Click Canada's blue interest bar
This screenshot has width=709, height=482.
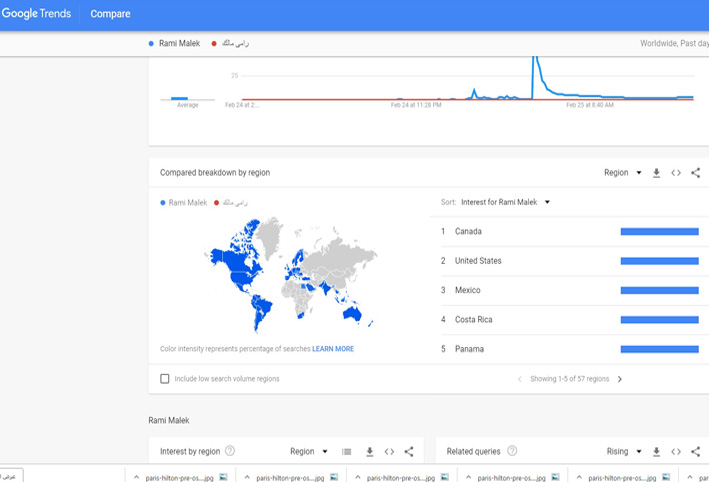[x=660, y=232]
